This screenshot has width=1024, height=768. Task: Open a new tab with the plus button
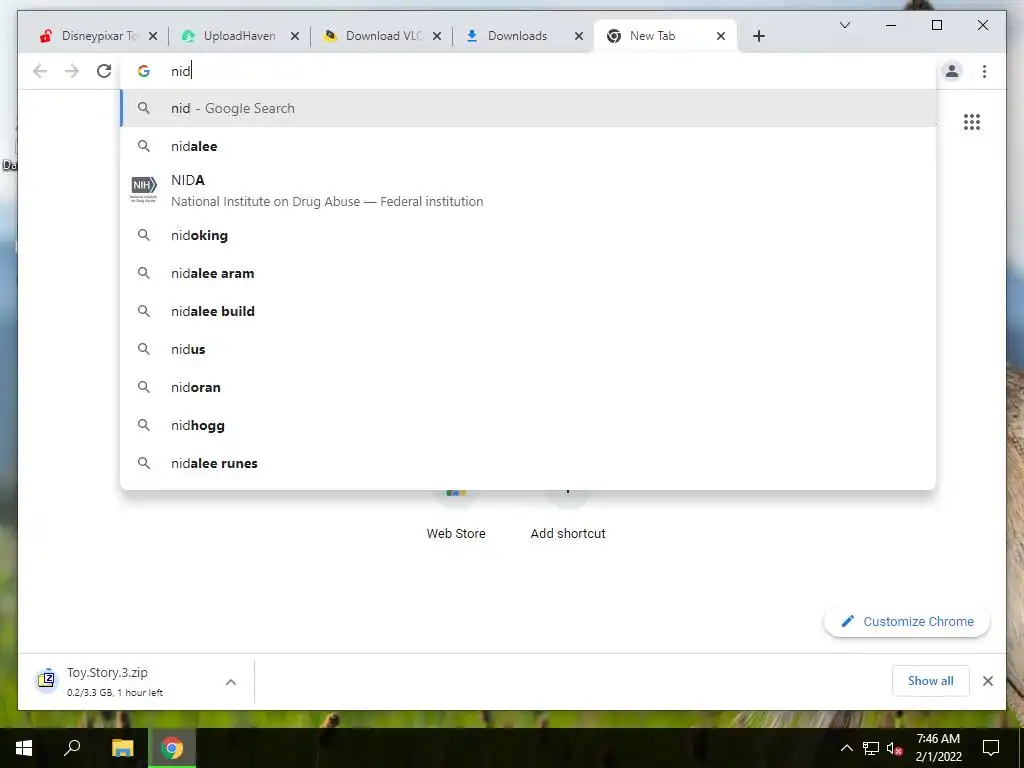(x=758, y=36)
